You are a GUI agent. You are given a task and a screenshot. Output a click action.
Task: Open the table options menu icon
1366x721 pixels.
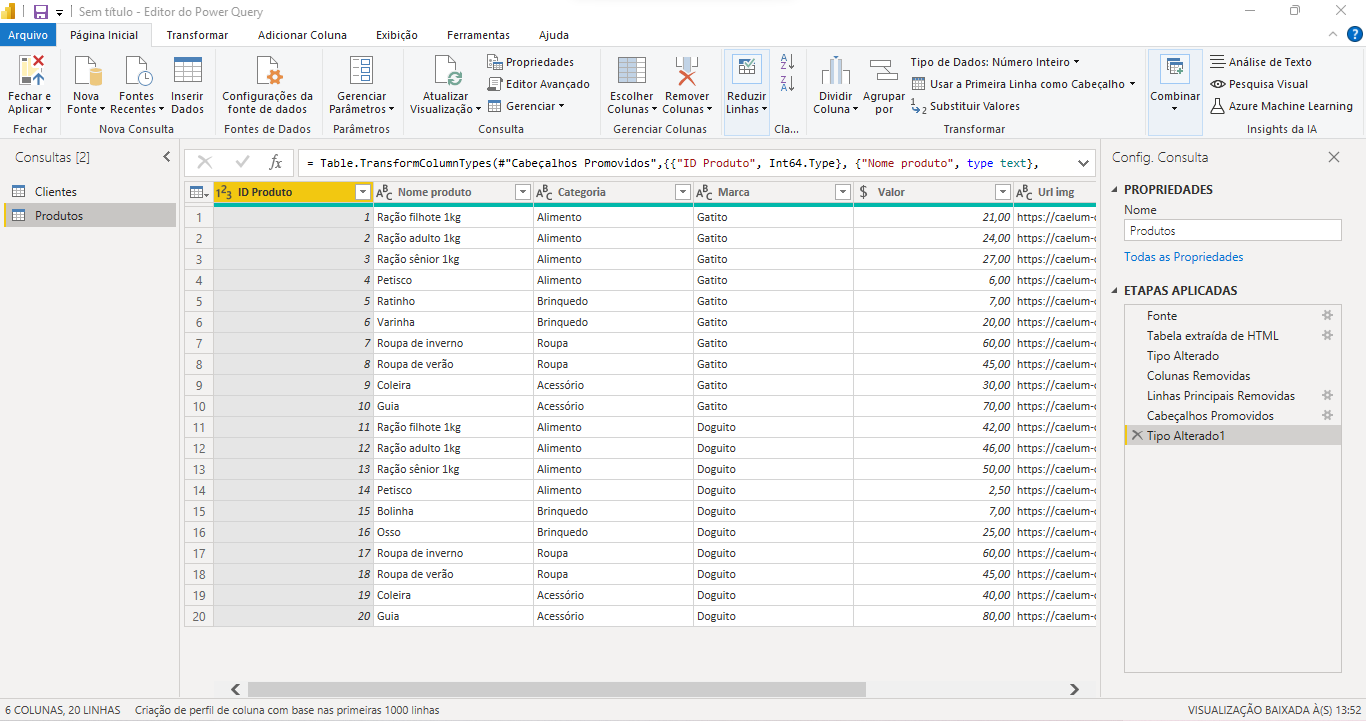[198, 192]
